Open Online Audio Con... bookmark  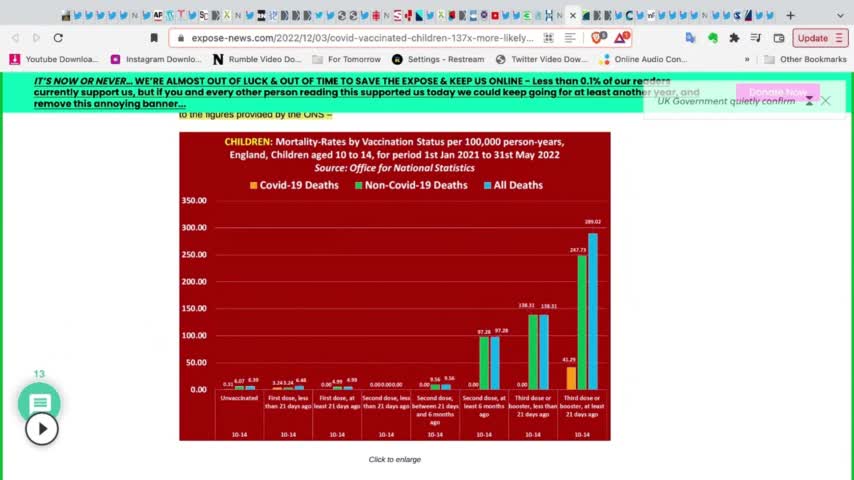coord(643,59)
